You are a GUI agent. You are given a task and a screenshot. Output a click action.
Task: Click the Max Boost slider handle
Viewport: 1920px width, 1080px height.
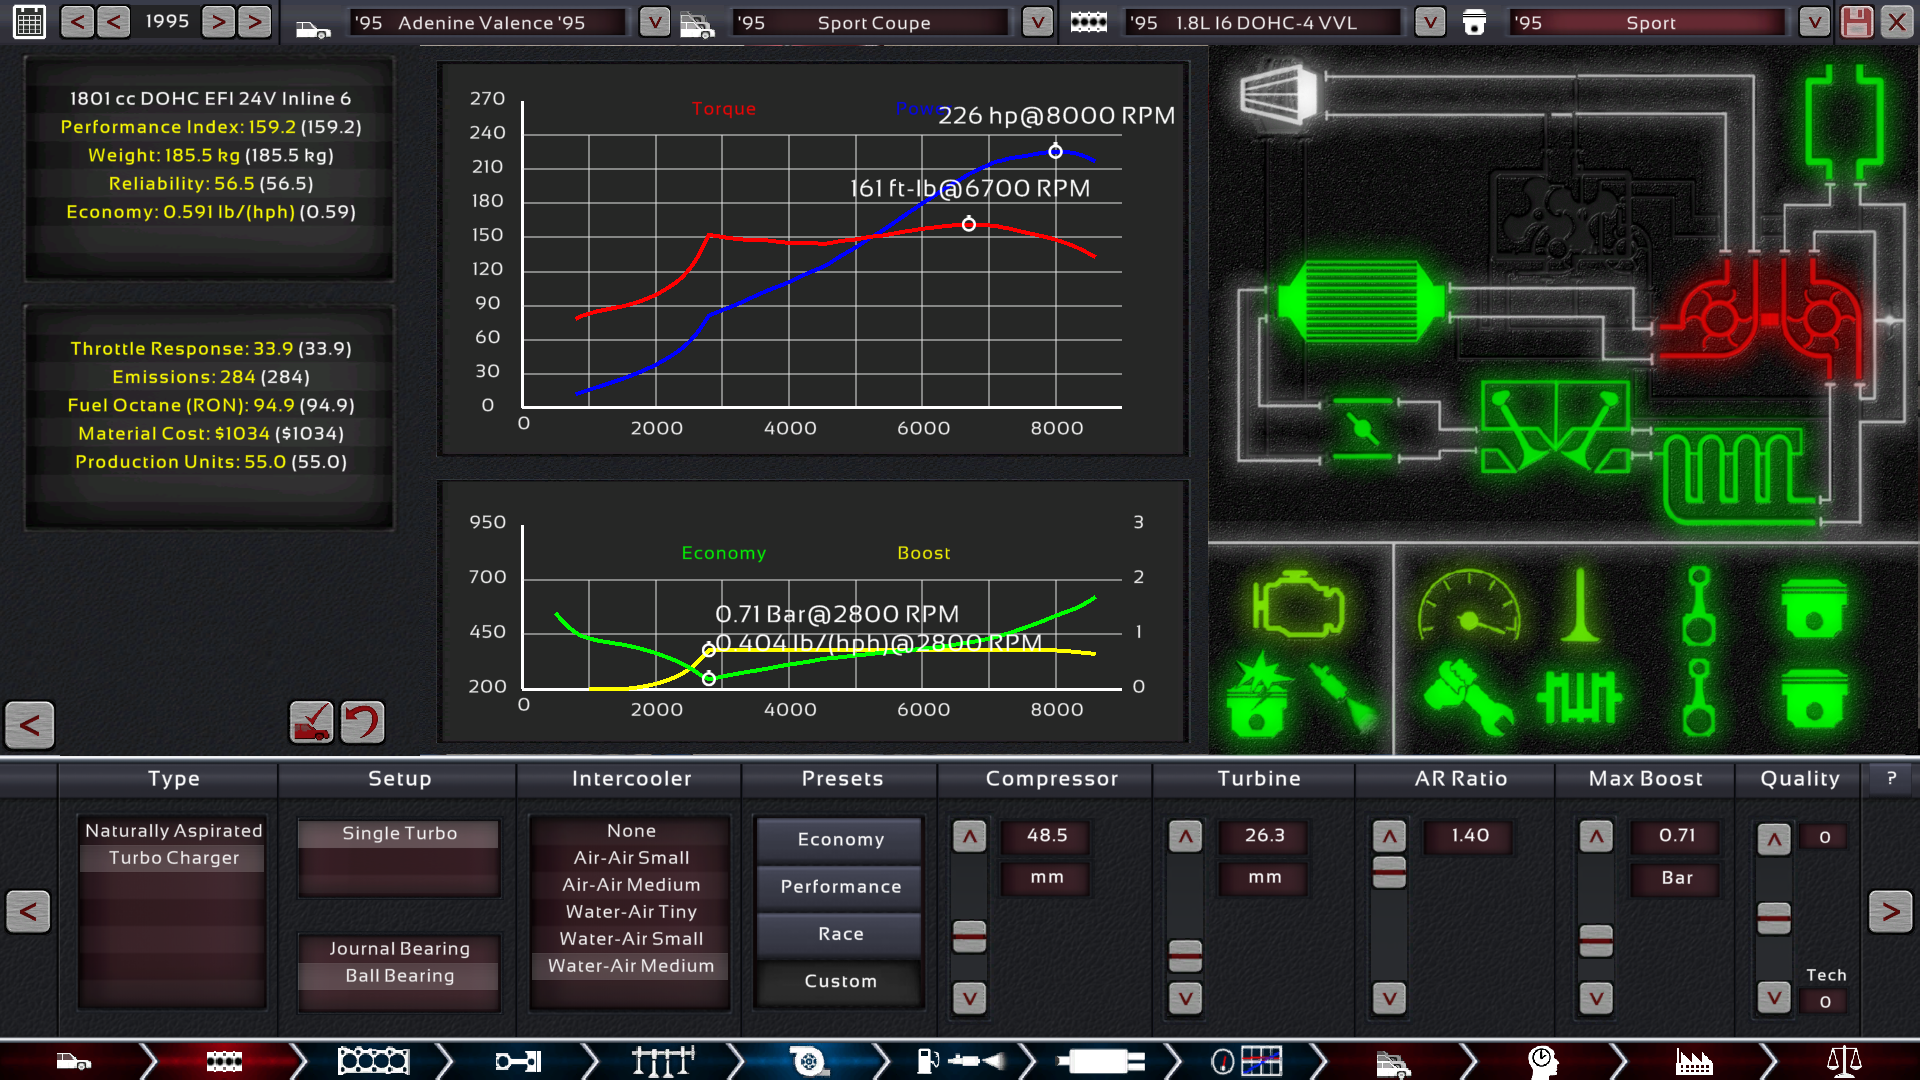pyautogui.click(x=1596, y=940)
